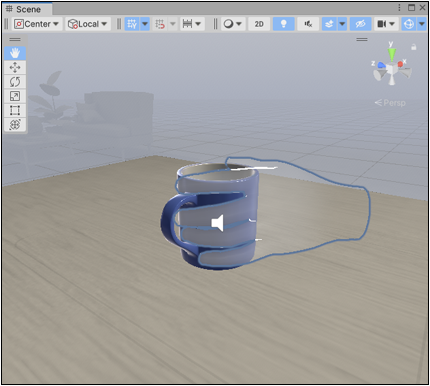Image resolution: width=430 pixels, height=386 pixels.
Task: Select the combined Transform tool
Action: tap(15, 124)
